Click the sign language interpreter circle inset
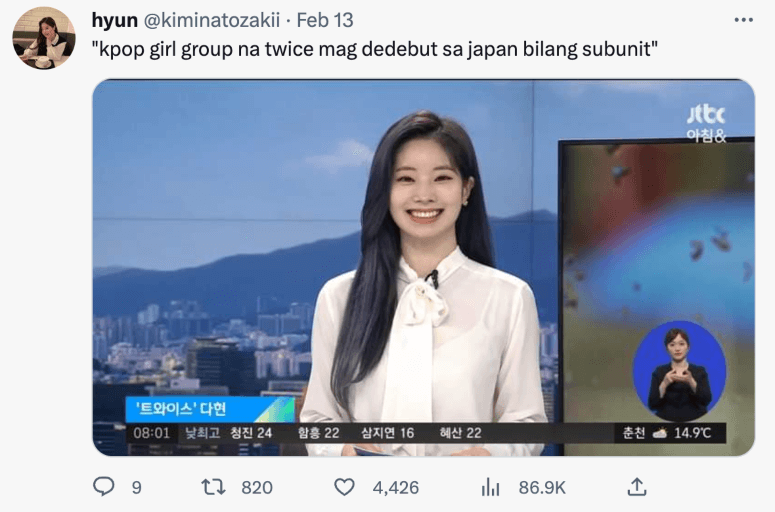Screen dimensions: 775x512 680,371
